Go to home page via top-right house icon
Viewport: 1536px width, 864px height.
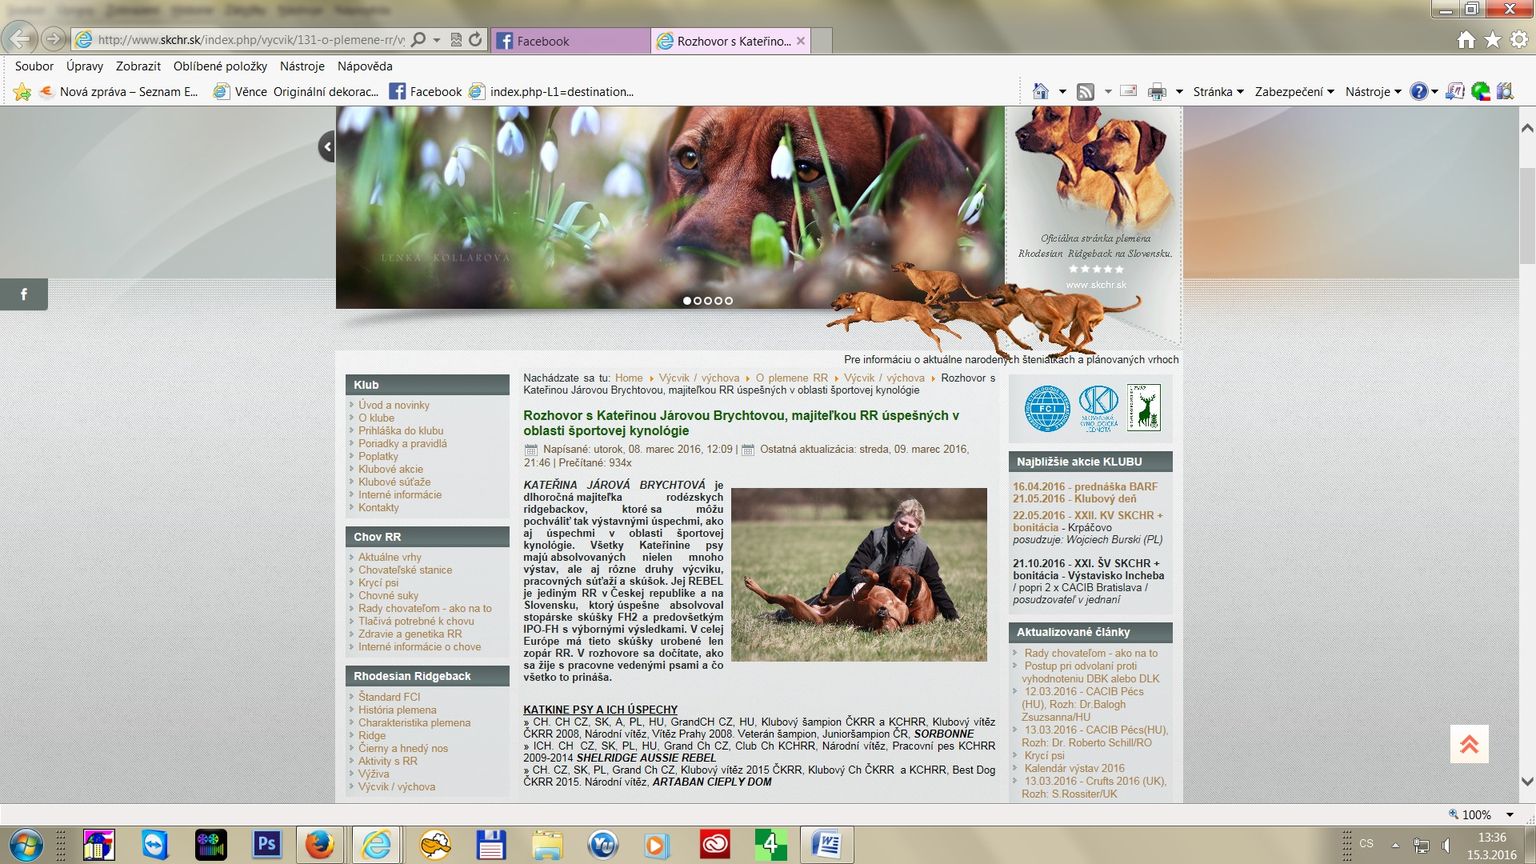point(1466,40)
